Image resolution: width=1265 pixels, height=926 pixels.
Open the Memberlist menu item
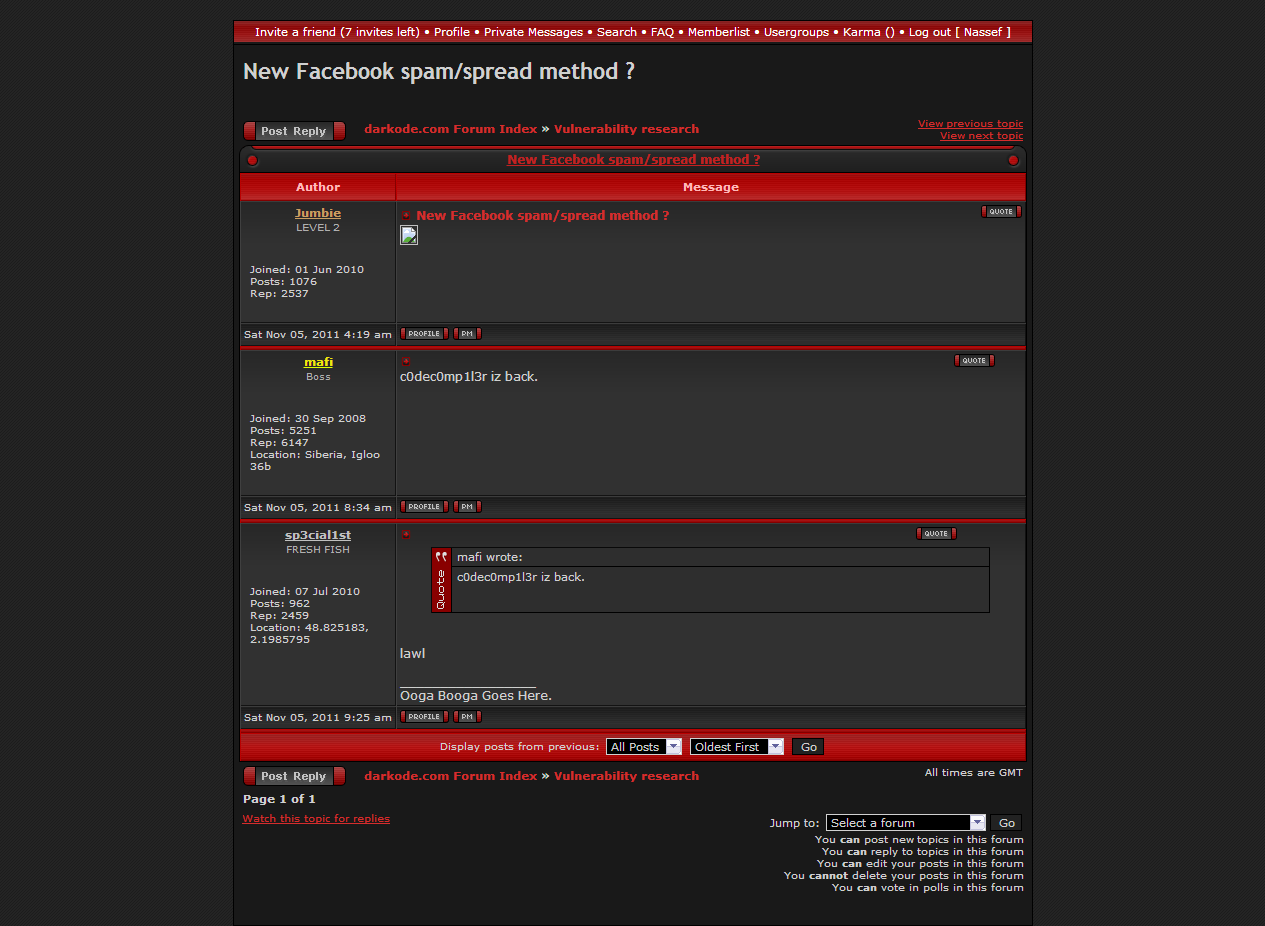[718, 32]
